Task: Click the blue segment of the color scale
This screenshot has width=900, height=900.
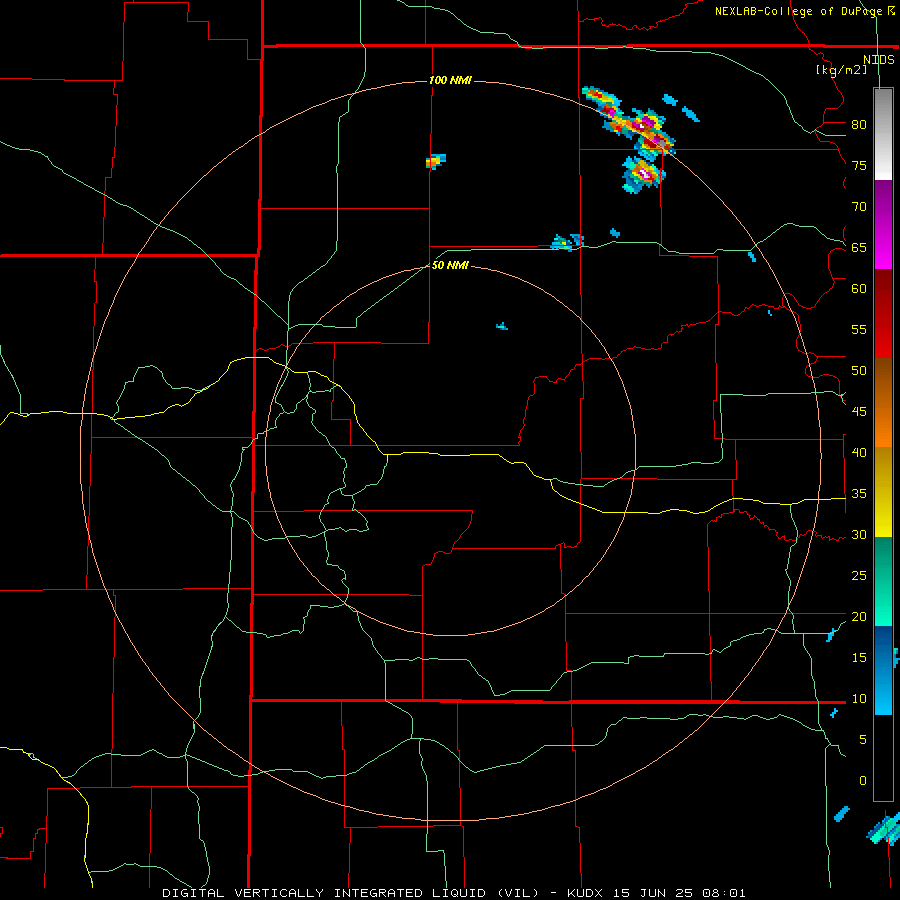Action: tap(883, 670)
